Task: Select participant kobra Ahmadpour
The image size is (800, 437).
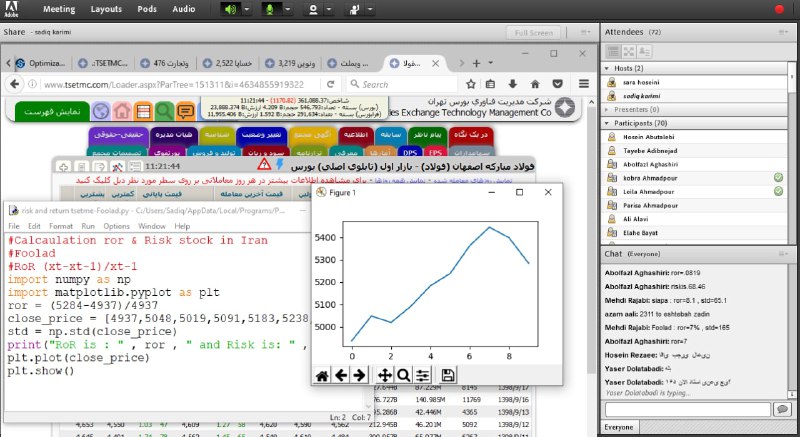Action: click(695, 178)
